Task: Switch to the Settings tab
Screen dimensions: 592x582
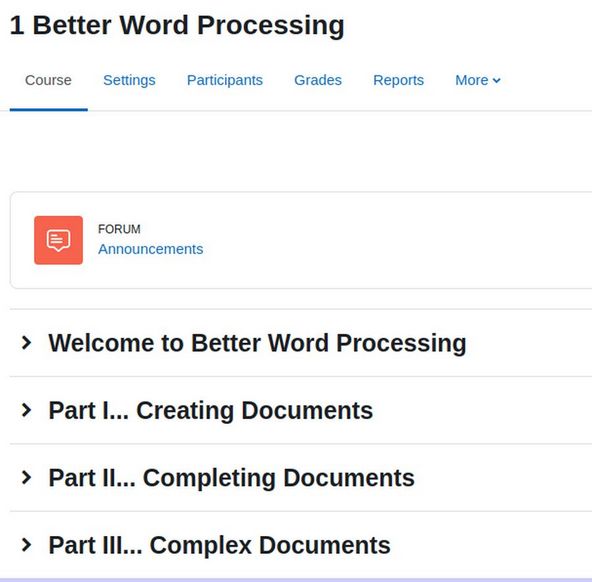Action: tap(129, 80)
